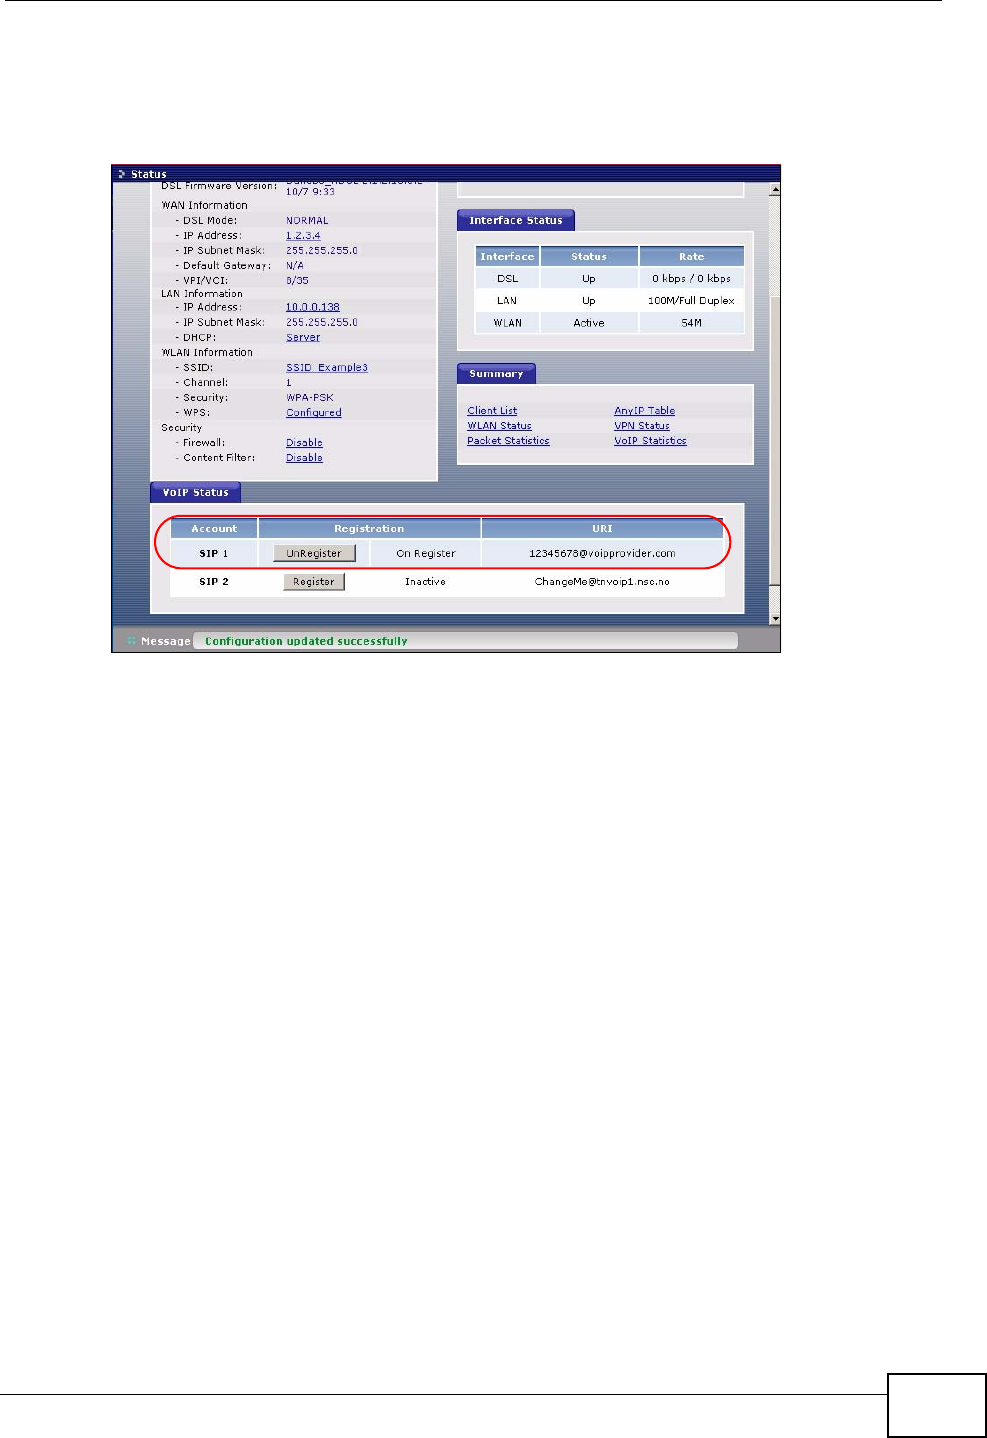Click the Status title arrow icon

click(x=121, y=174)
